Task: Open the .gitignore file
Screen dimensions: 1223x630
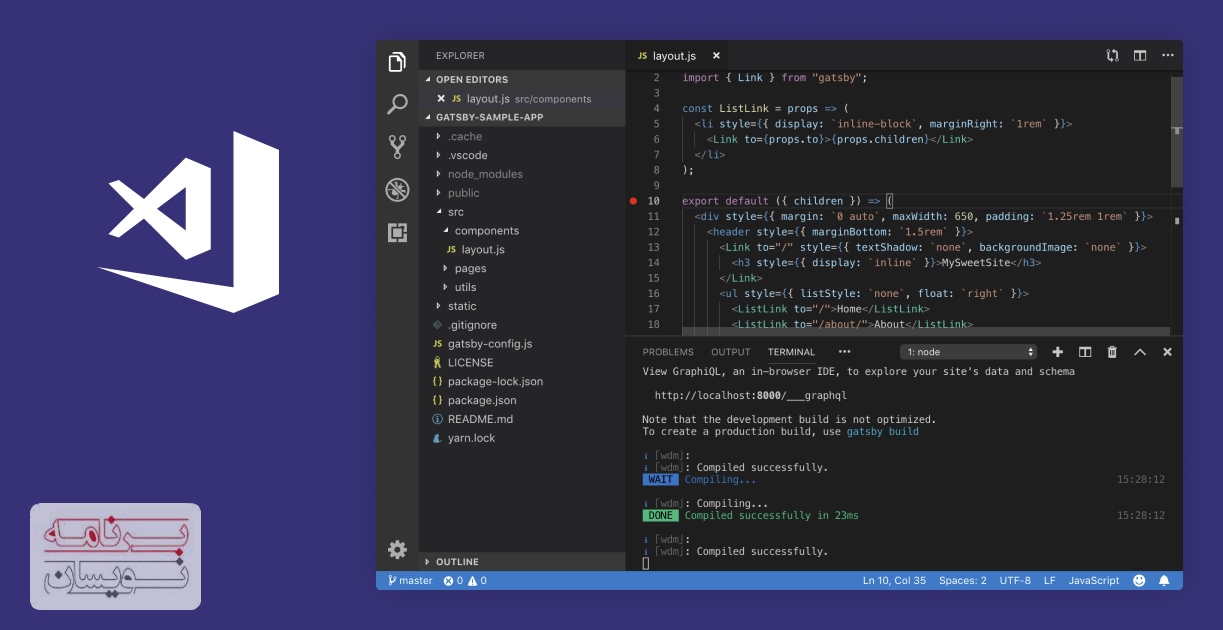Action: [522, 325]
